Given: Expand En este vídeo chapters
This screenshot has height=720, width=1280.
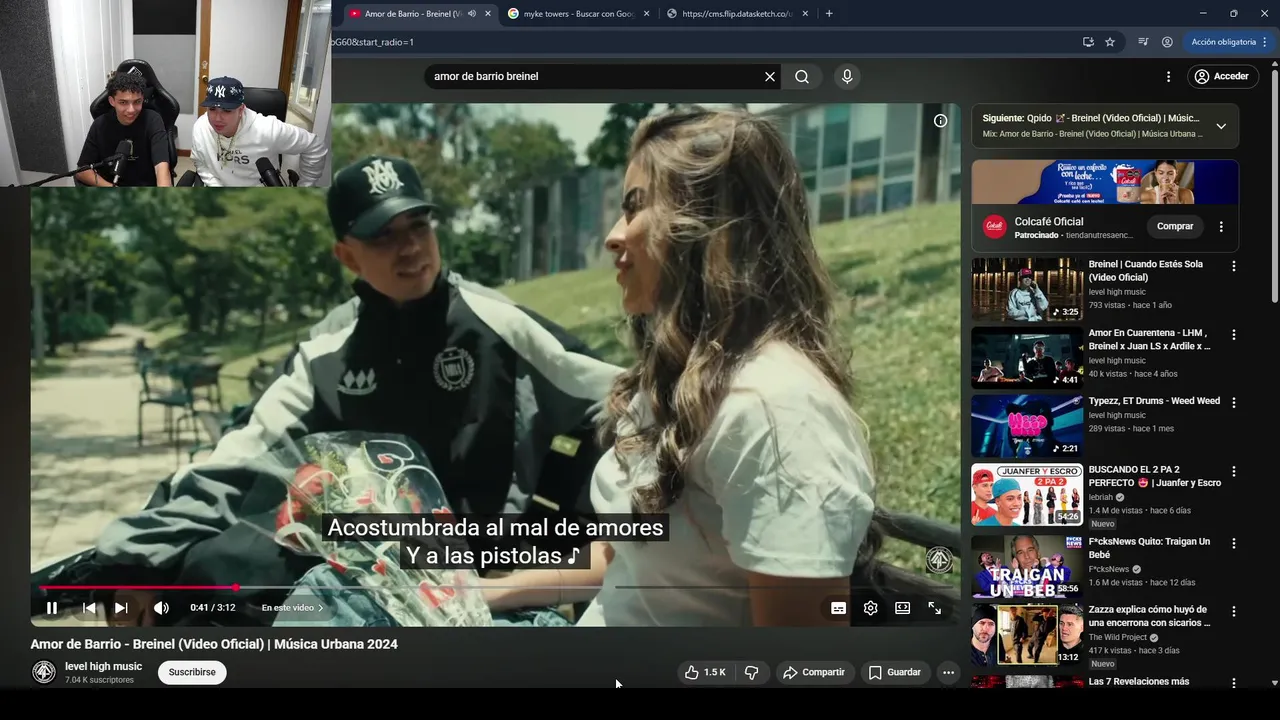Looking at the screenshot, I should [292, 608].
